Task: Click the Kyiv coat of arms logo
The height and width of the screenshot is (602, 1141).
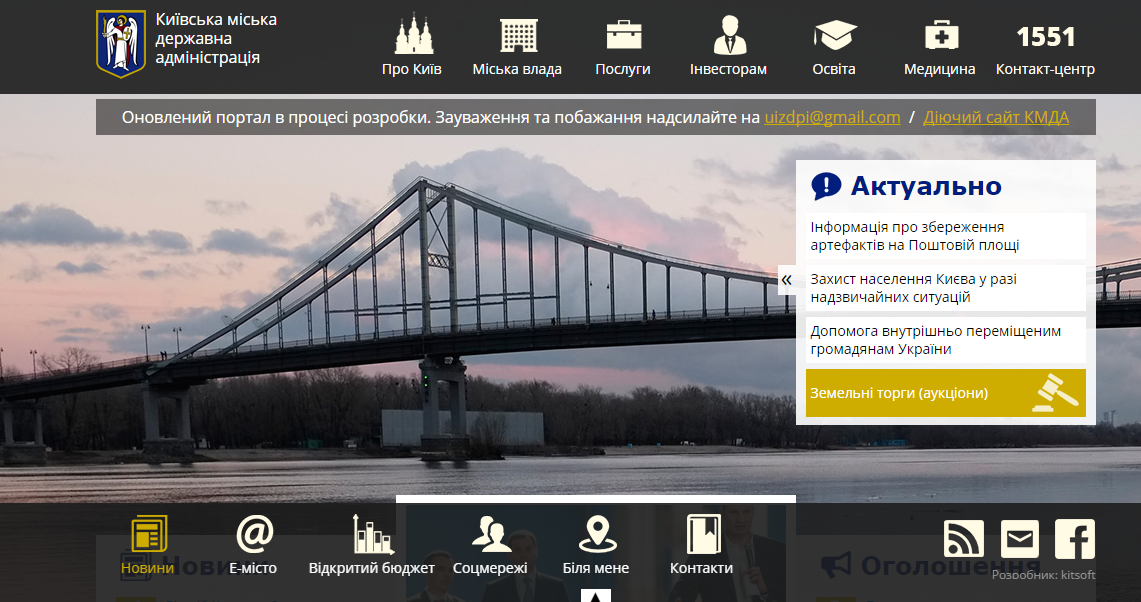Action: tap(120, 44)
